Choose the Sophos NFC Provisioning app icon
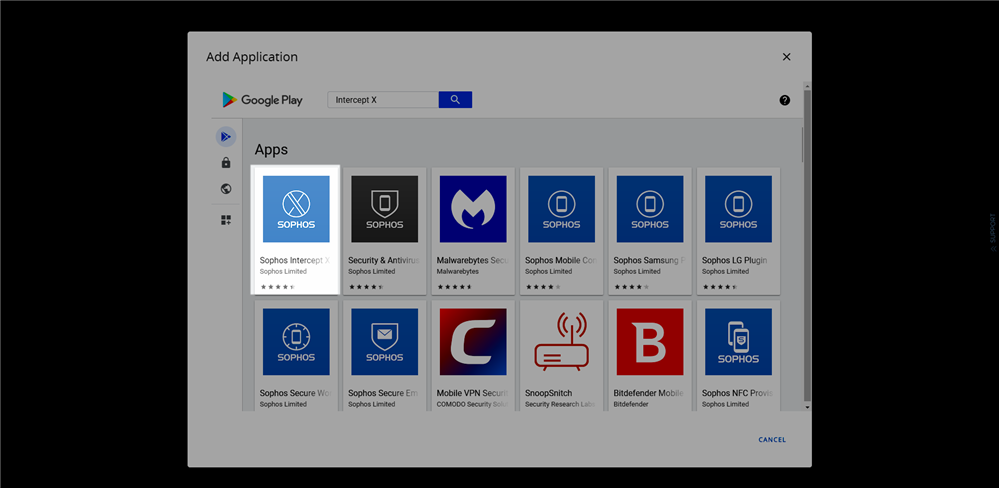 tap(738, 342)
